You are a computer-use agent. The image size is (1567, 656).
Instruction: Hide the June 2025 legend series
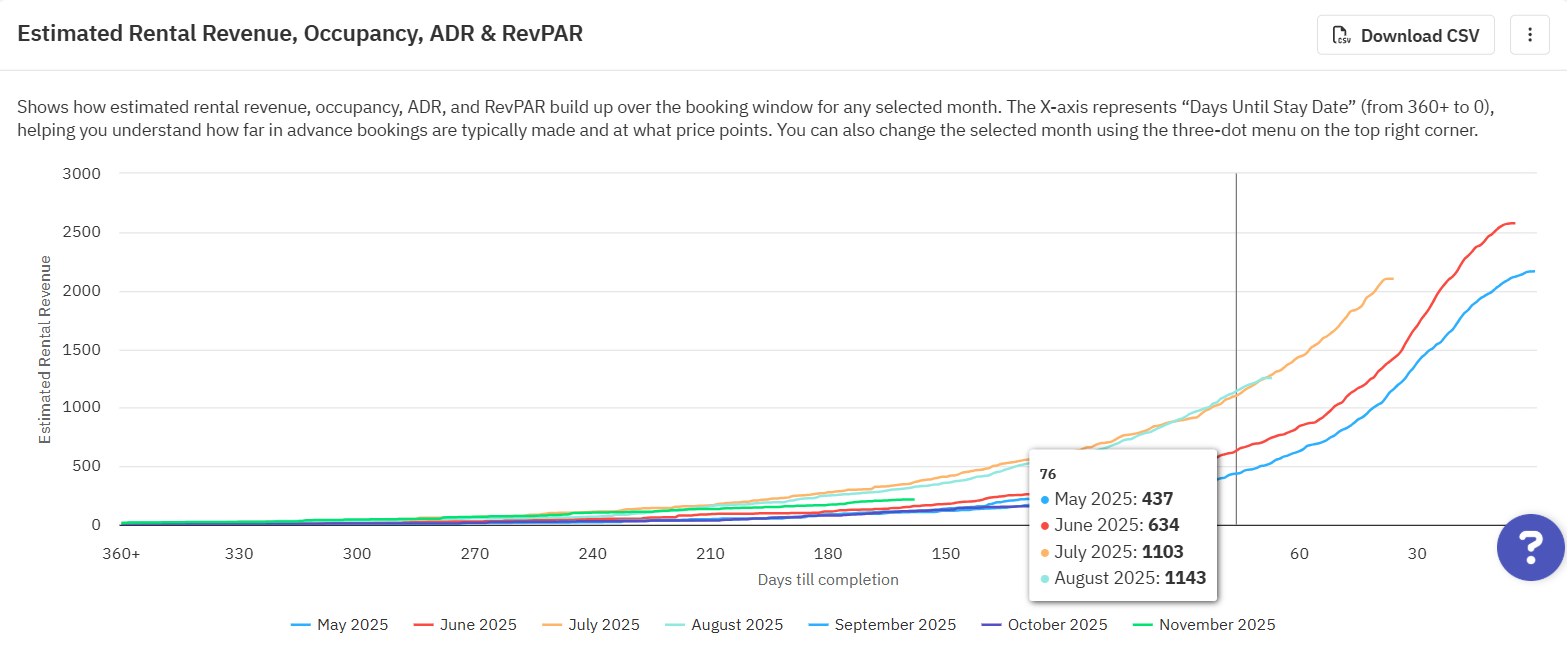[465, 625]
